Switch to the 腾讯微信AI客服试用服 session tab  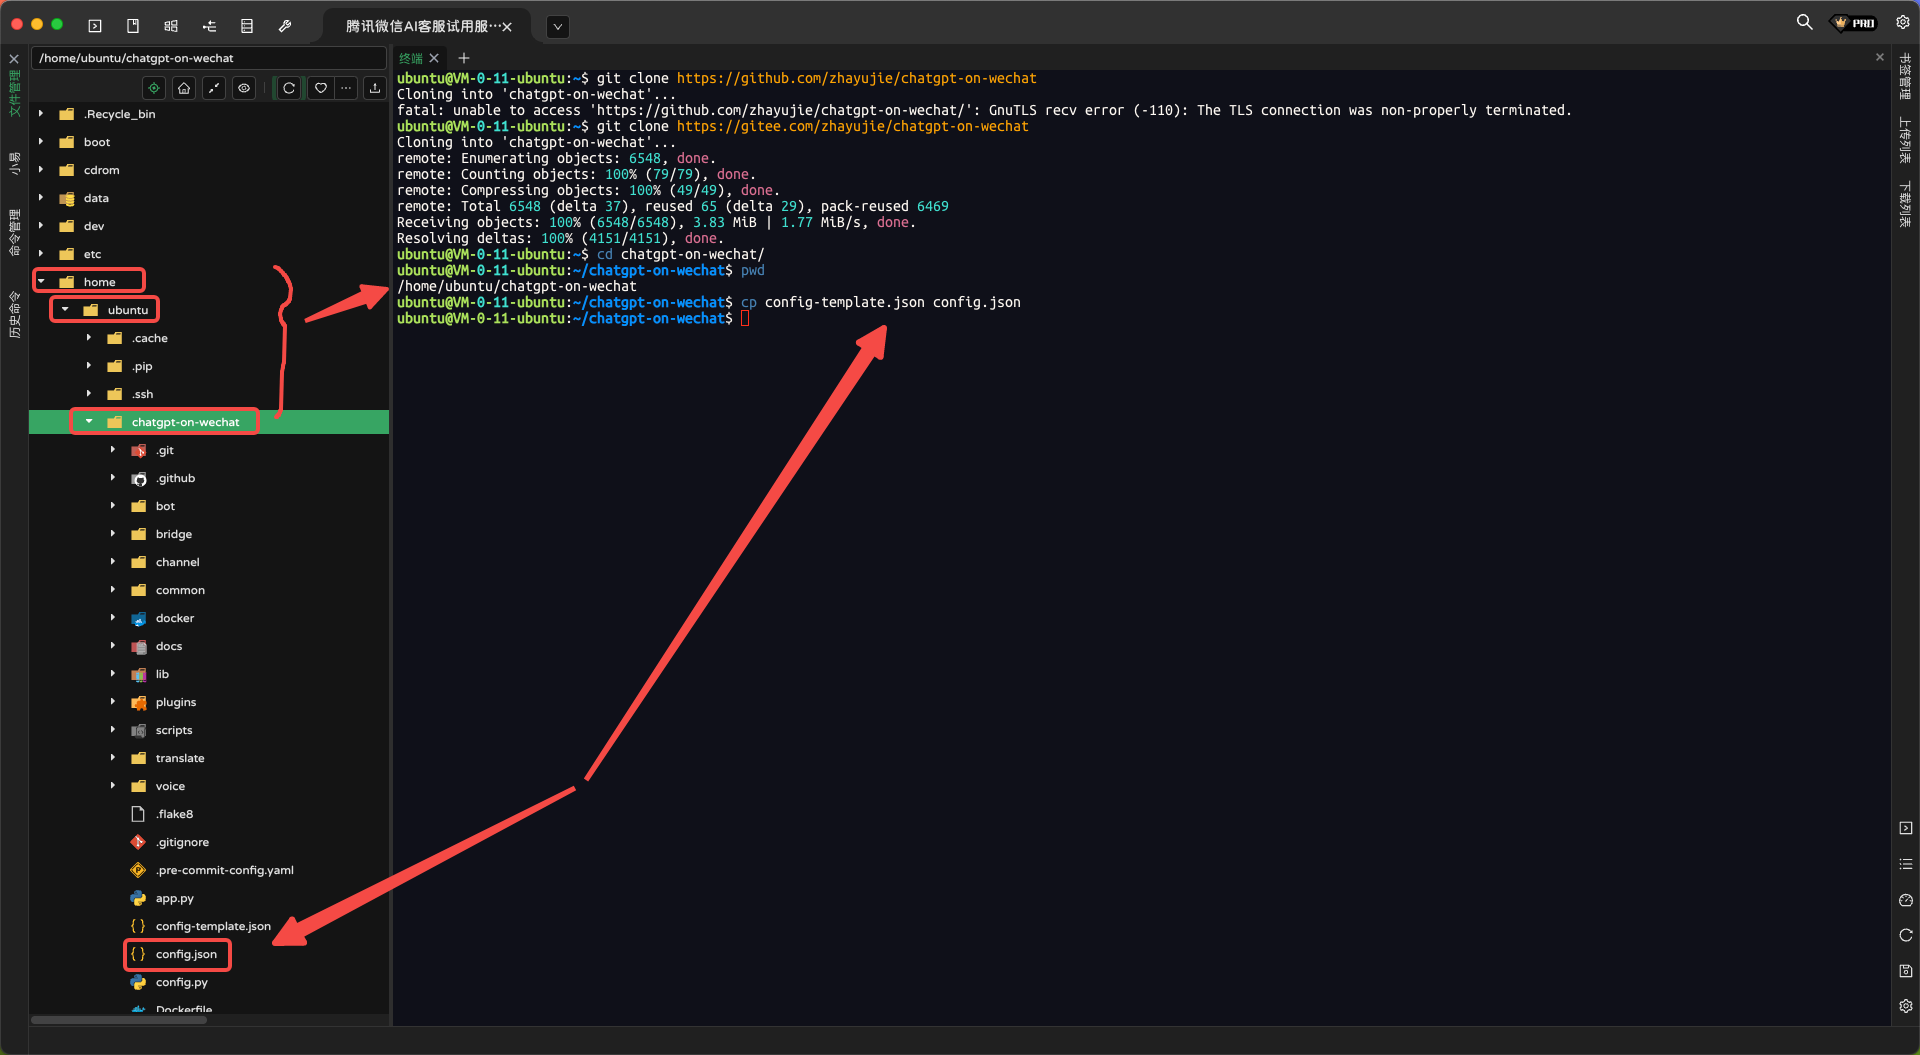tap(422, 26)
